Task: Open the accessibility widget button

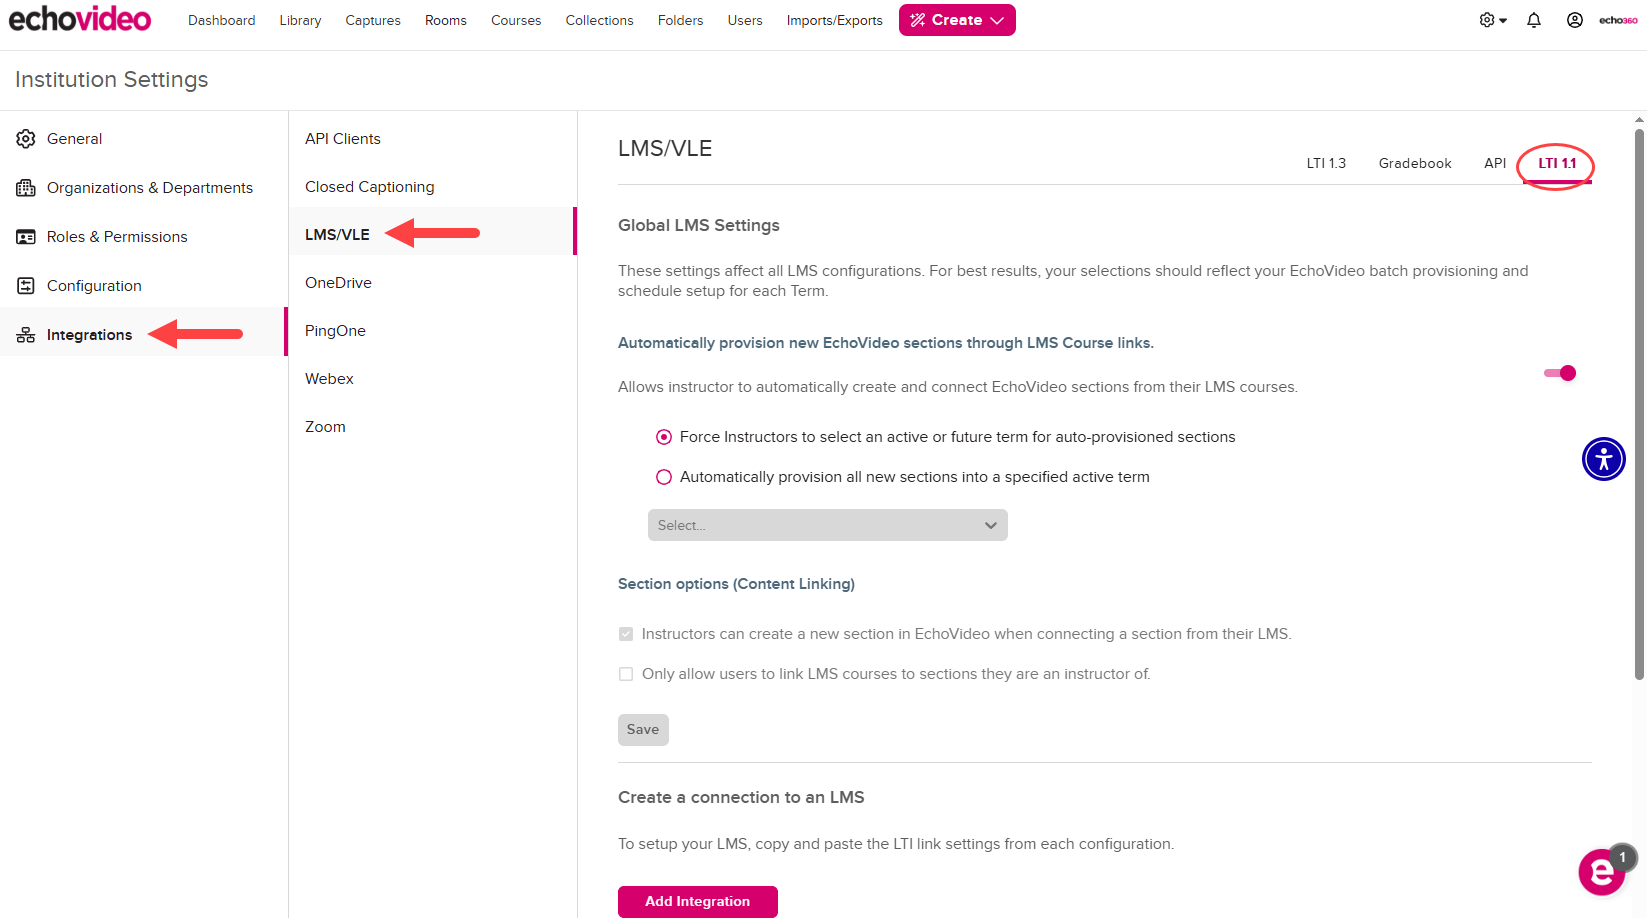Action: tap(1603, 459)
